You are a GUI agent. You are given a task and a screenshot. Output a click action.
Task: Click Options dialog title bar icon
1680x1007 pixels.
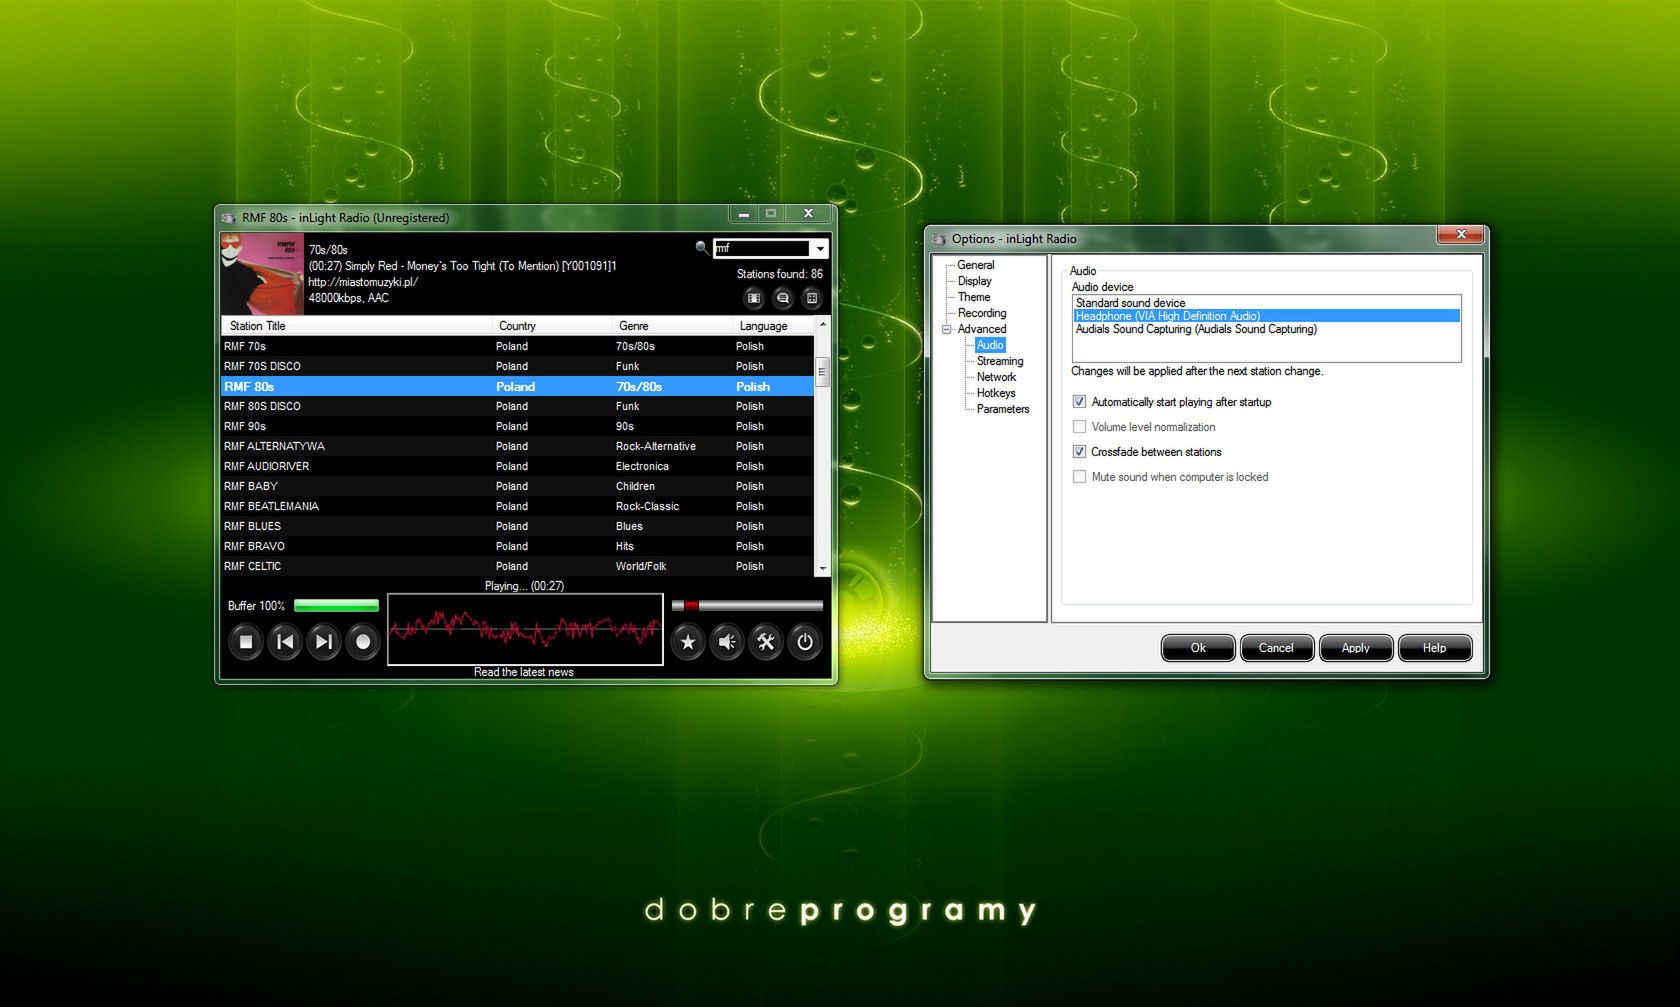coord(938,239)
